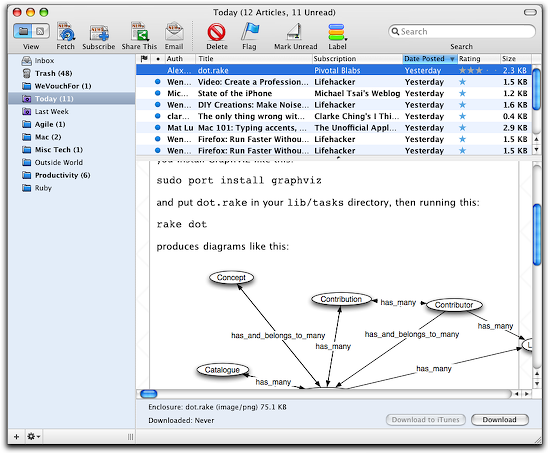Open the Trash (48) folder

72,73
